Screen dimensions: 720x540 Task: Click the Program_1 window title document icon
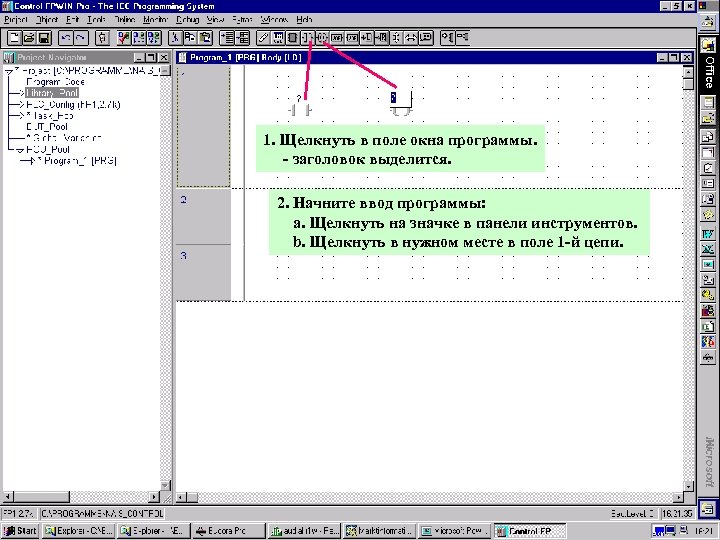click(183, 57)
